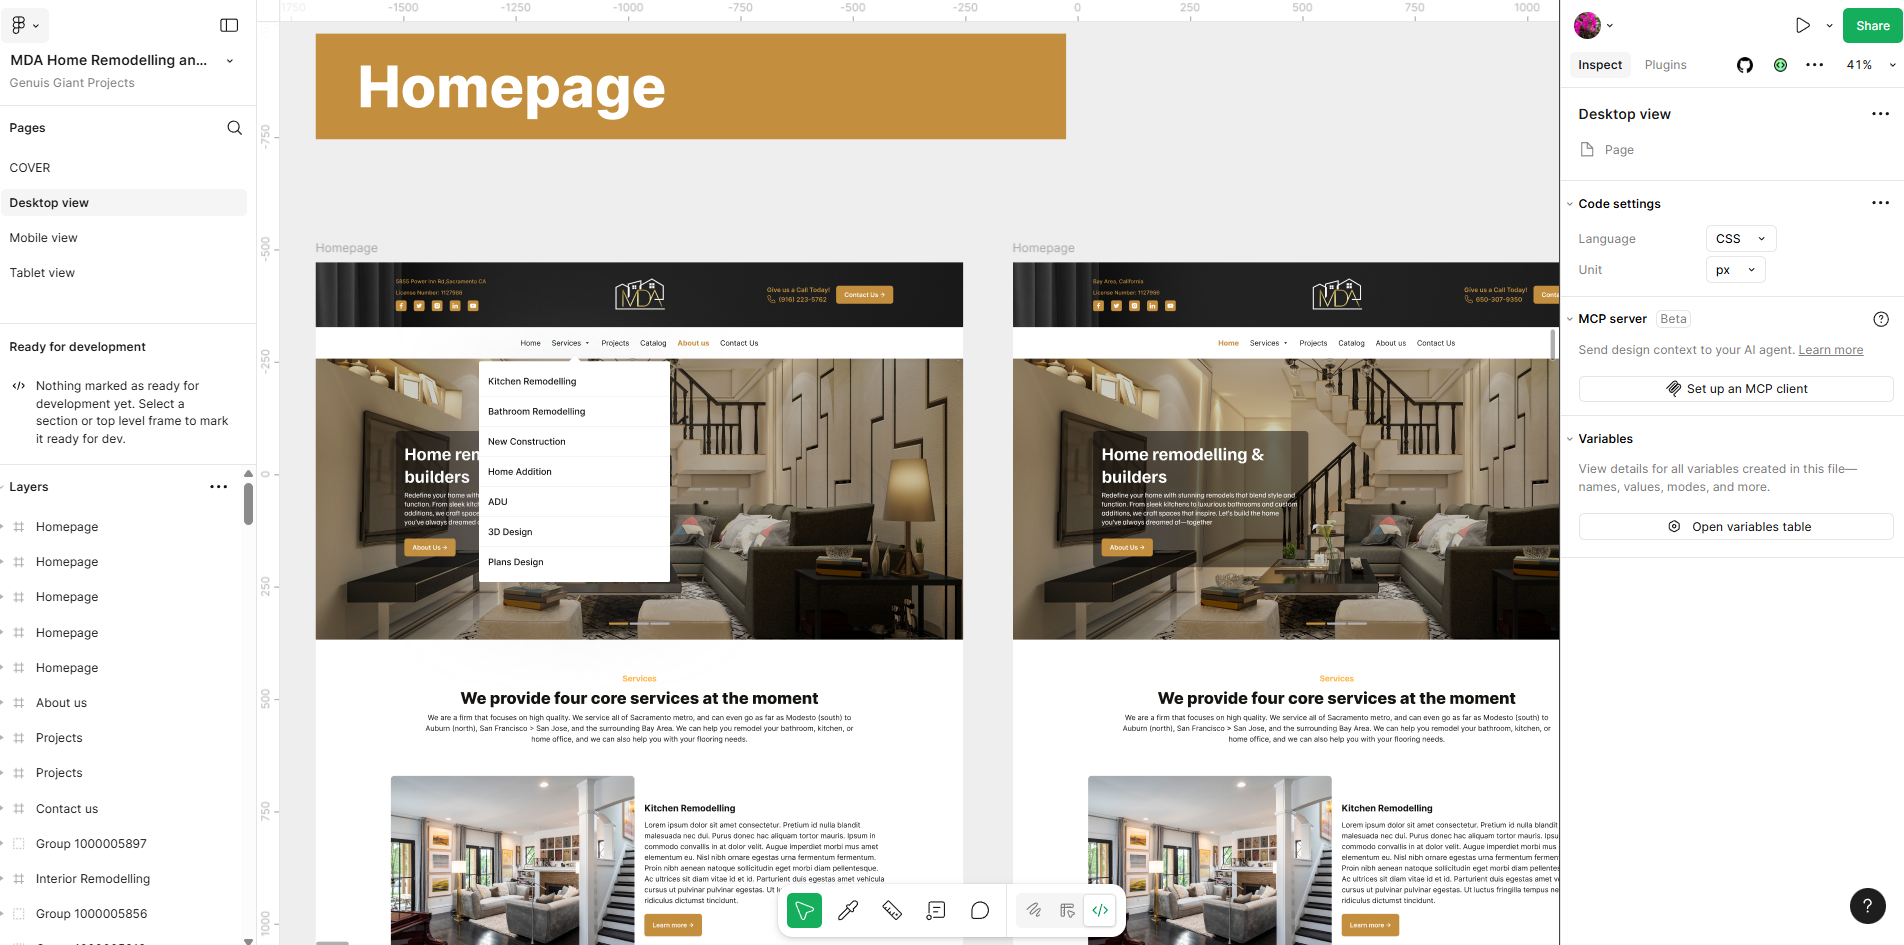Toggle the sidebar panel layout icon
The width and height of the screenshot is (1904, 945).
point(229,25)
